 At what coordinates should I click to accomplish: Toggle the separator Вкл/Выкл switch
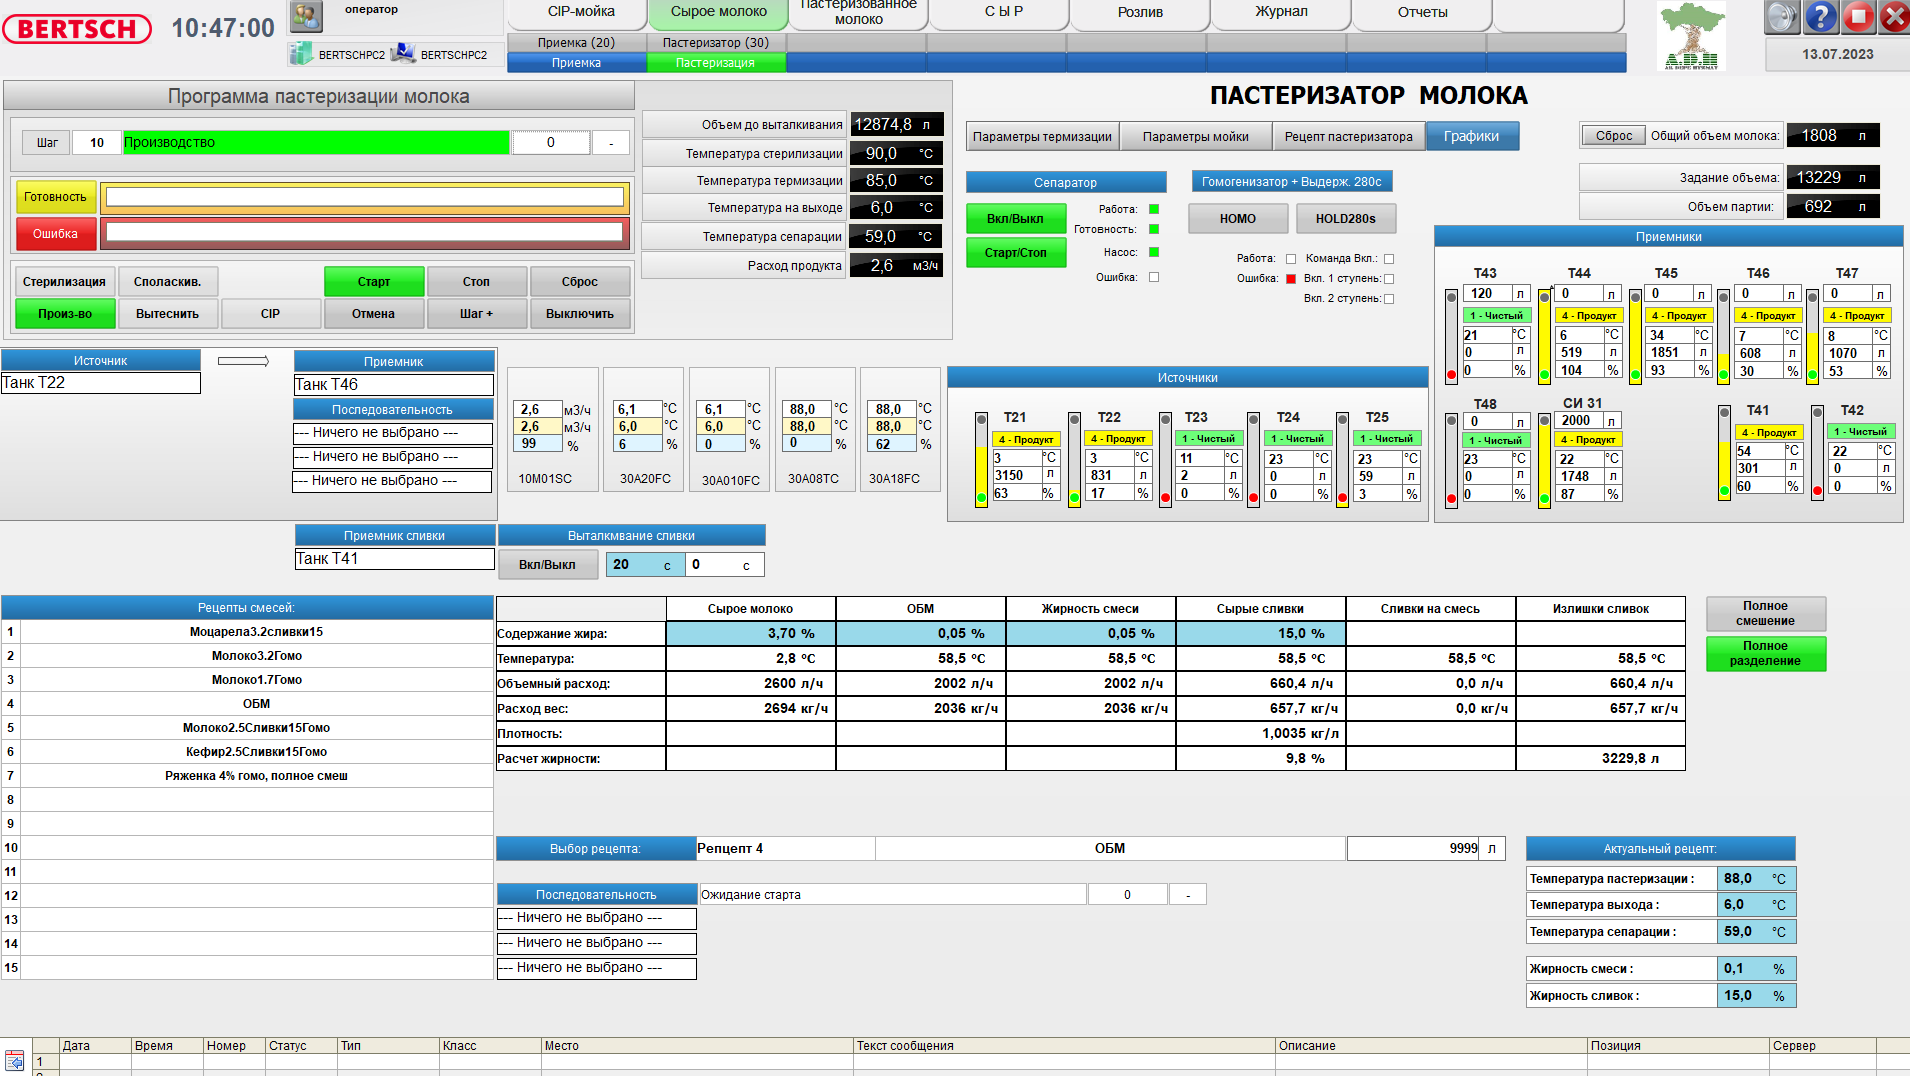(1015, 218)
